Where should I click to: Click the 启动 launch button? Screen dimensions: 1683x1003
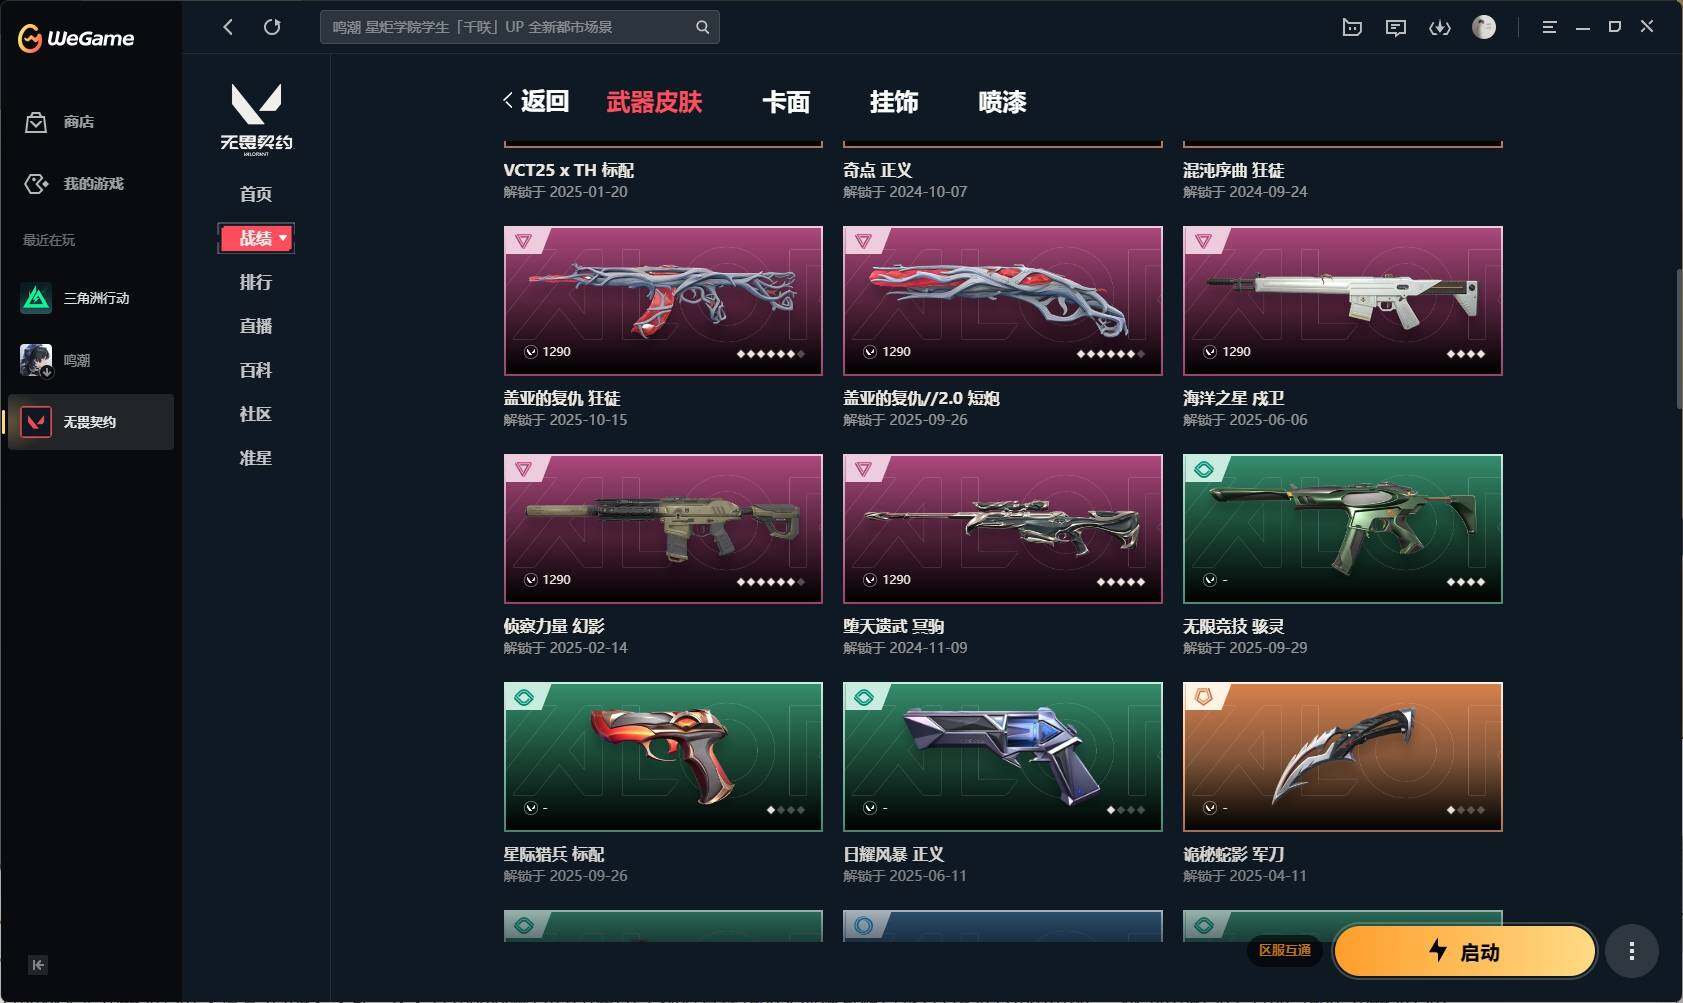[x=1465, y=951]
